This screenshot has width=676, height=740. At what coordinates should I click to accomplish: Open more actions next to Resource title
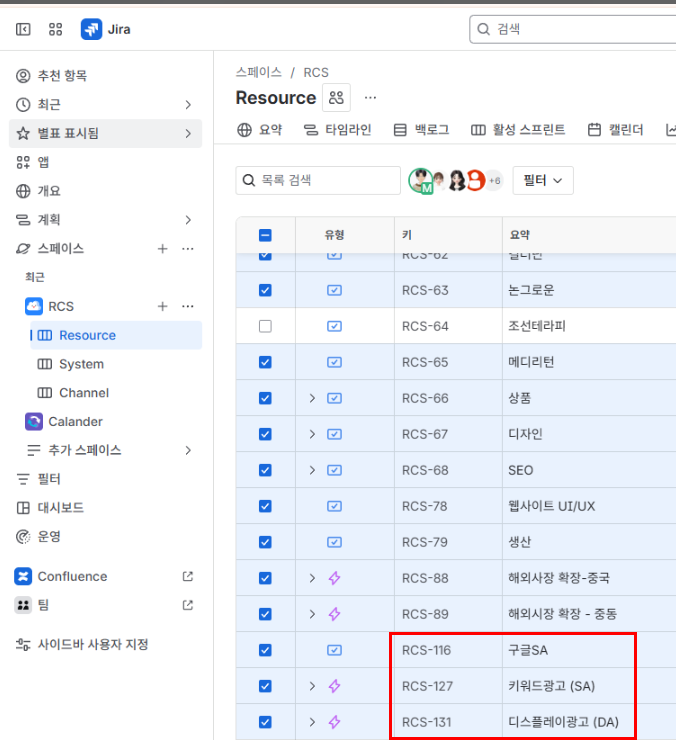371,98
